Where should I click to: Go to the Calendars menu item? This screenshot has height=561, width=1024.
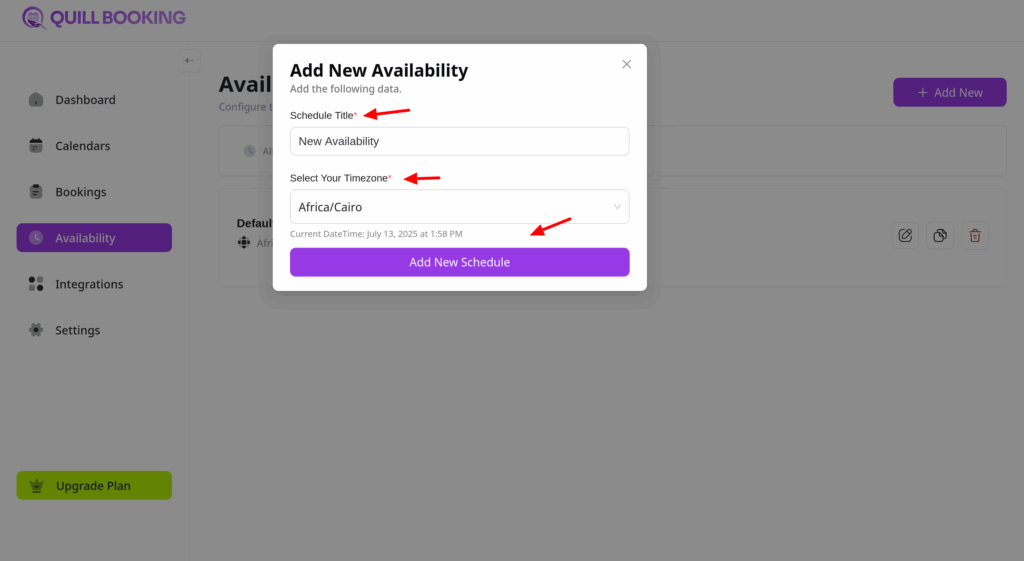(x=82, y=146)
